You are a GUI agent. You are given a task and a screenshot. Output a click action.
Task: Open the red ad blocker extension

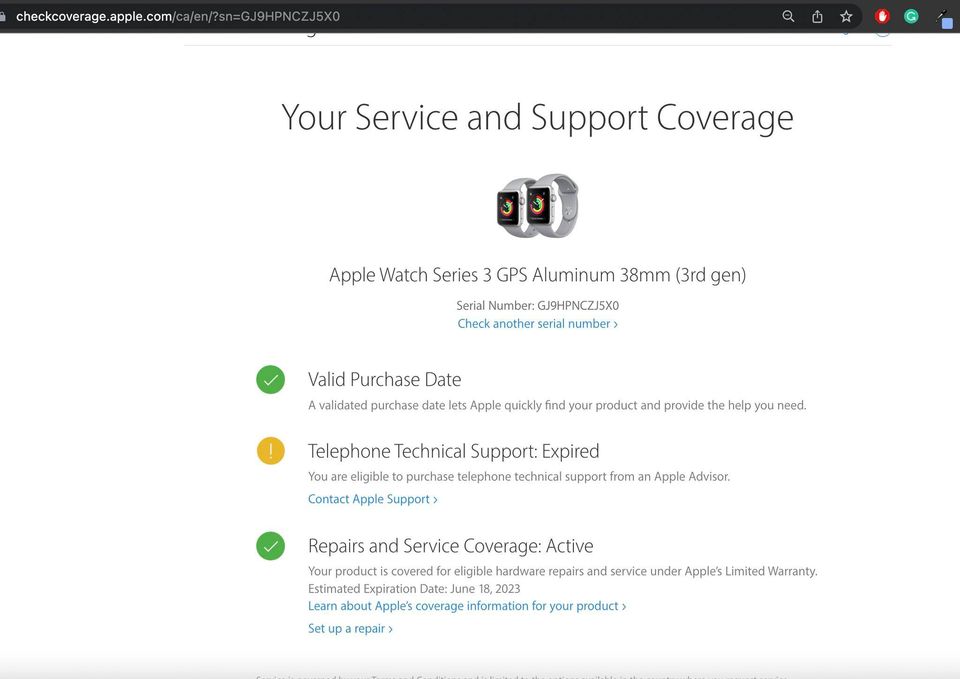[882, 16]
